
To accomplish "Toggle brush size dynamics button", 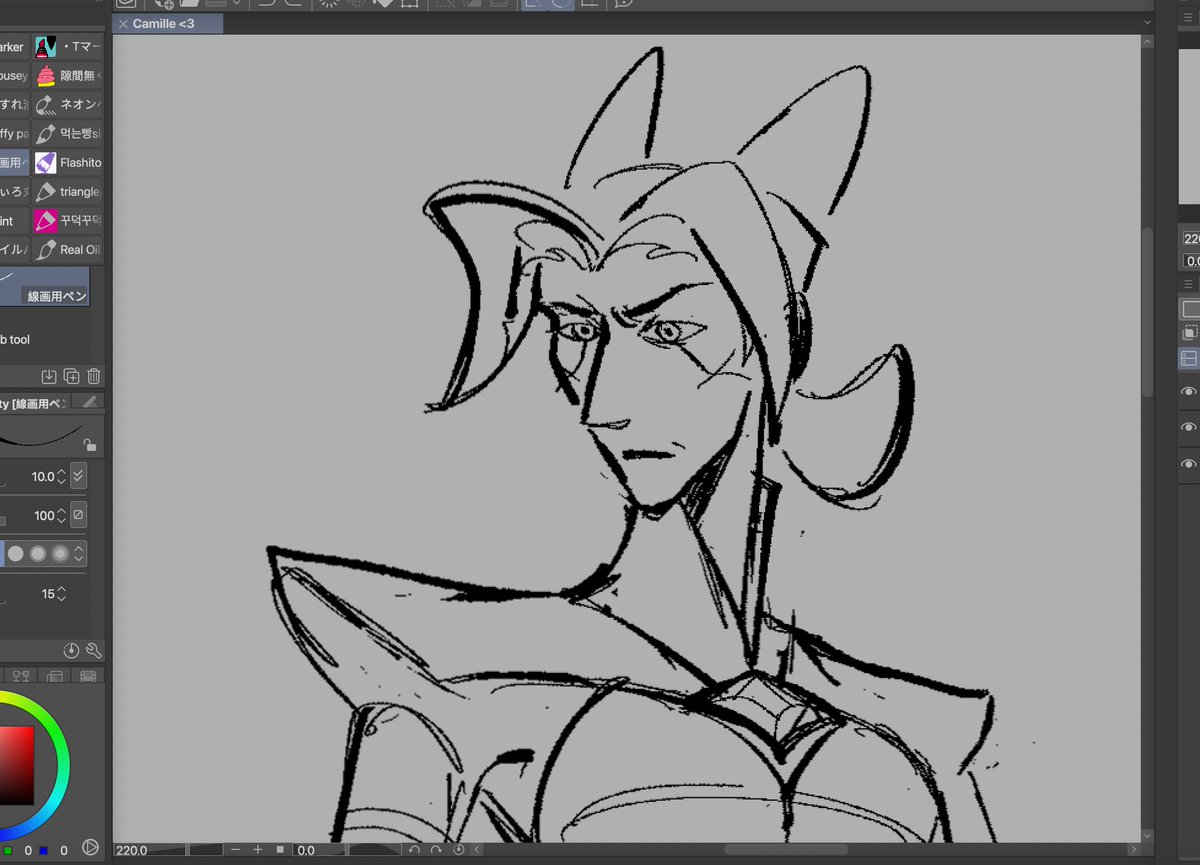I will pyautogui.click(x=79, y=476).
